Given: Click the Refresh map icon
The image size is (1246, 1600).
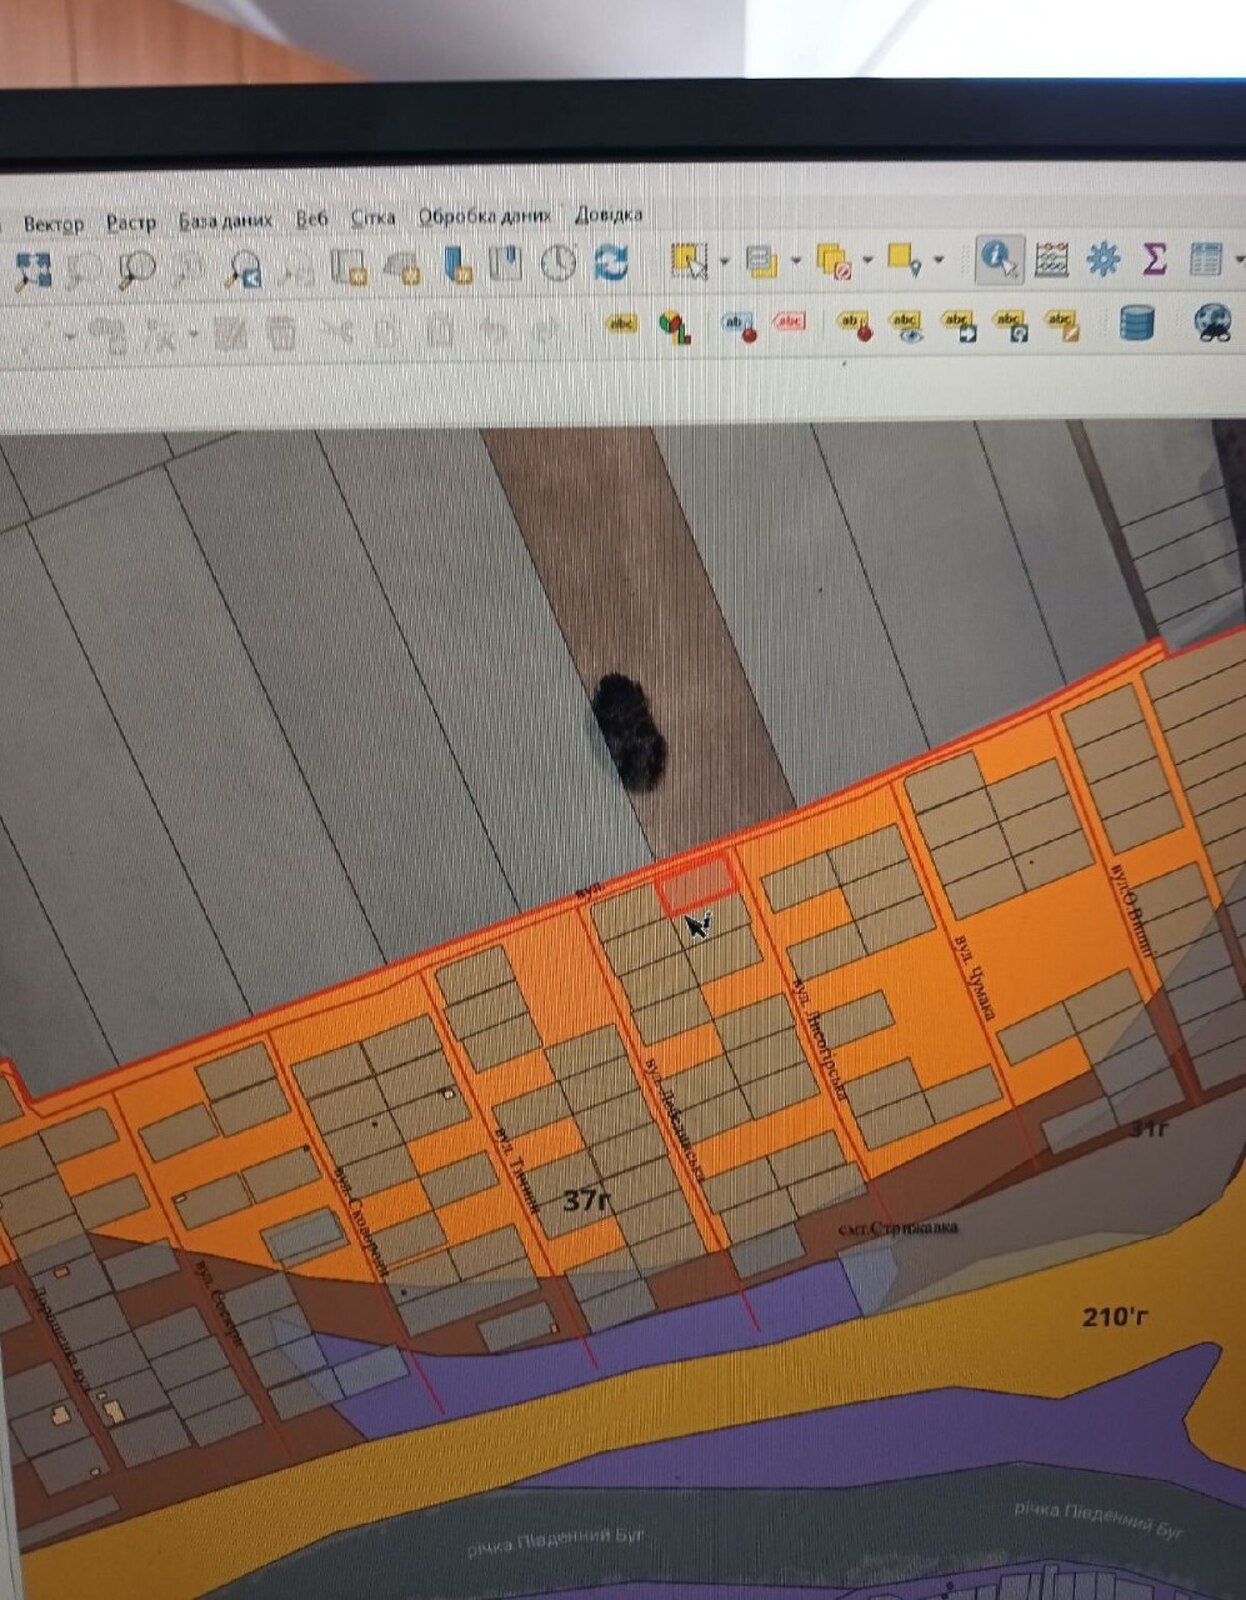Looking at the screenshot, I should [x=611, y=263].
